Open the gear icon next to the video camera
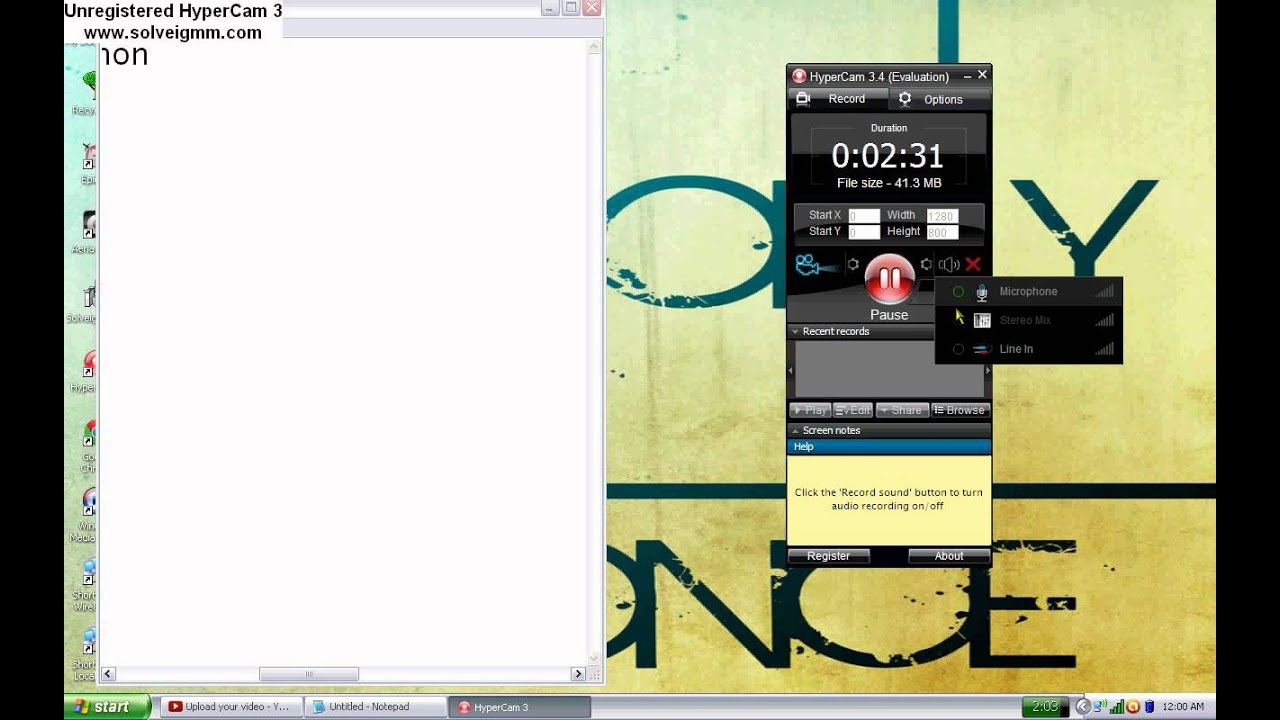The width and height of the screenshot is (1280, 720). point(853,265)
